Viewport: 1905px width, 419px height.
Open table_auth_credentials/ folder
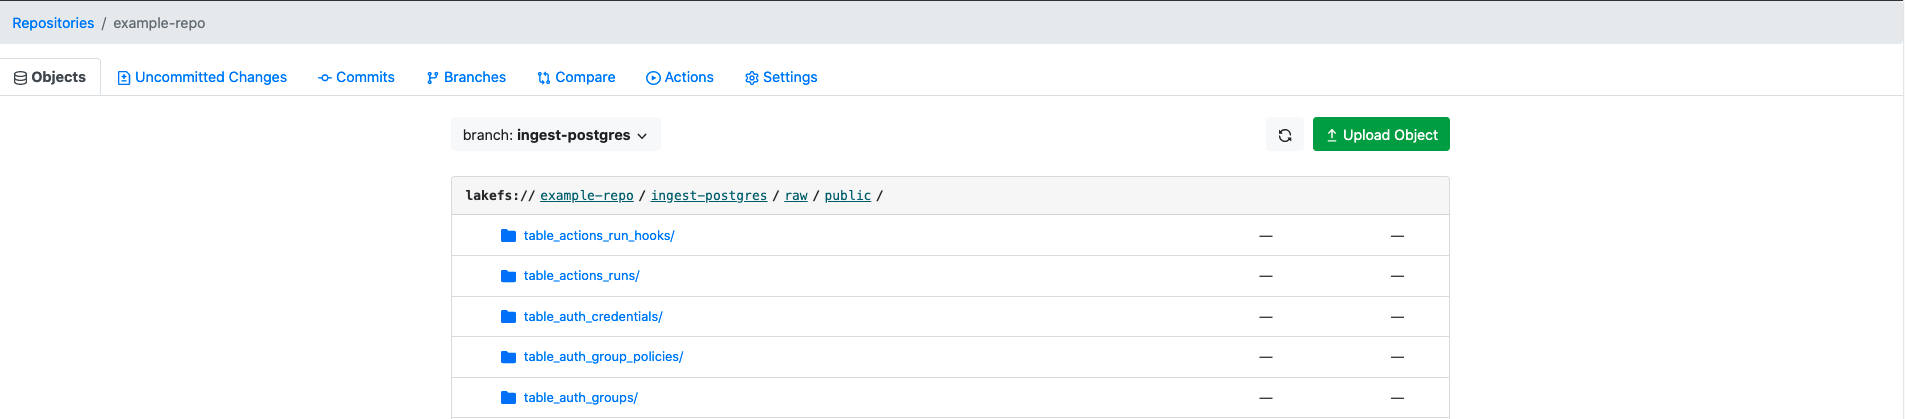[x=593, y=317]
